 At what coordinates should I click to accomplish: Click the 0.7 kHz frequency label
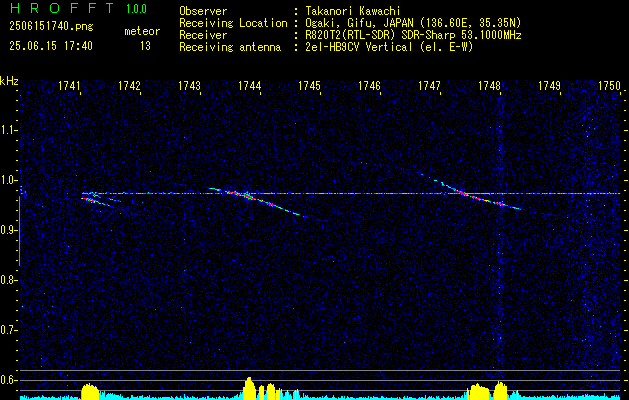click(x=8, y=330)
